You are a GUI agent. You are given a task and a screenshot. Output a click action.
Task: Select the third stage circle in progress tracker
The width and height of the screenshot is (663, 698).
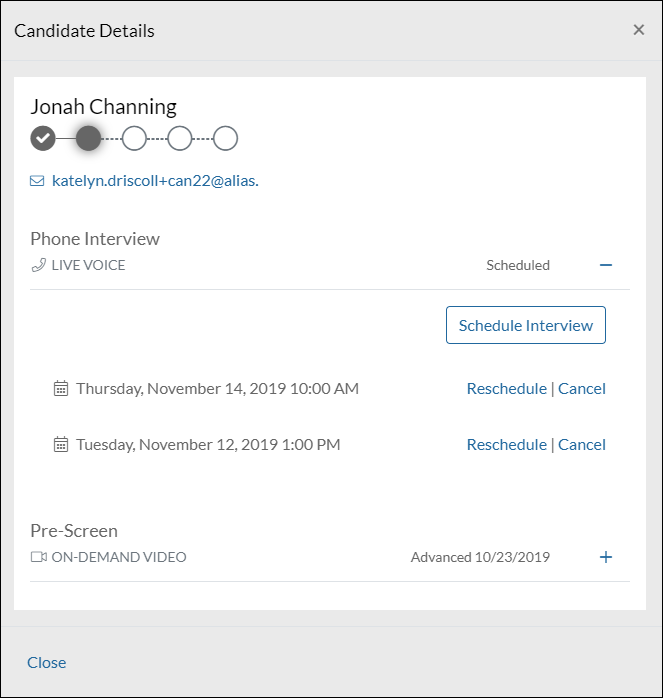tap(134, 138)
